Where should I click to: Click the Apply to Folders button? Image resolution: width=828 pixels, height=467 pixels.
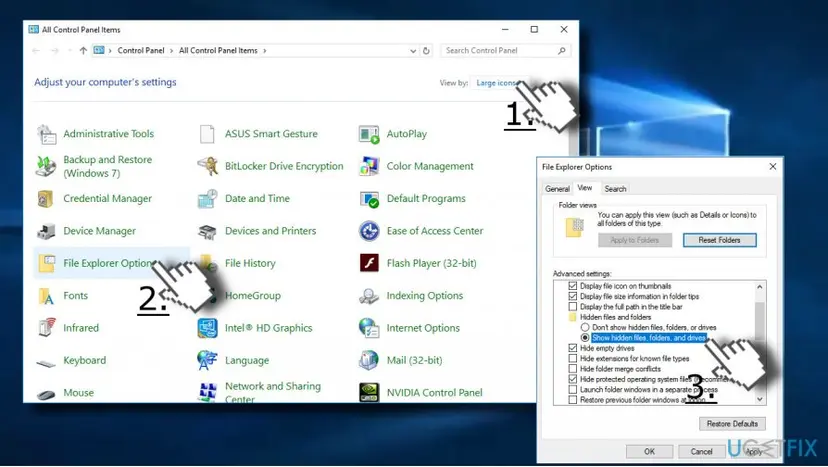pyautogui.click(x=635, y=240)
